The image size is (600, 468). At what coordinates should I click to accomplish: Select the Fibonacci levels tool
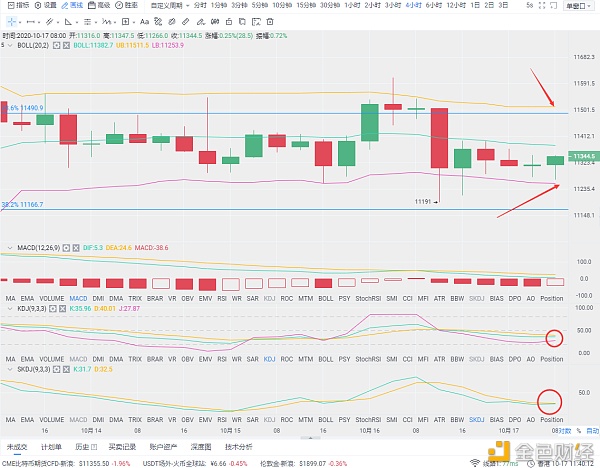[x=88, y=22]
